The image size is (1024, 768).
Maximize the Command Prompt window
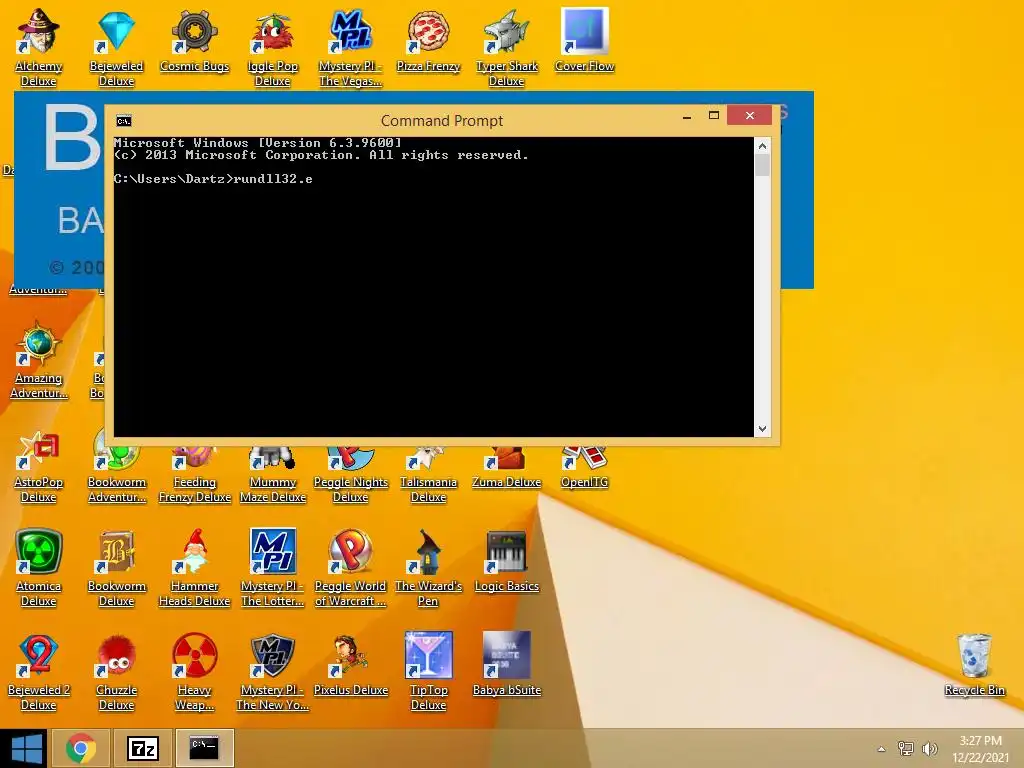pos(714,116)
